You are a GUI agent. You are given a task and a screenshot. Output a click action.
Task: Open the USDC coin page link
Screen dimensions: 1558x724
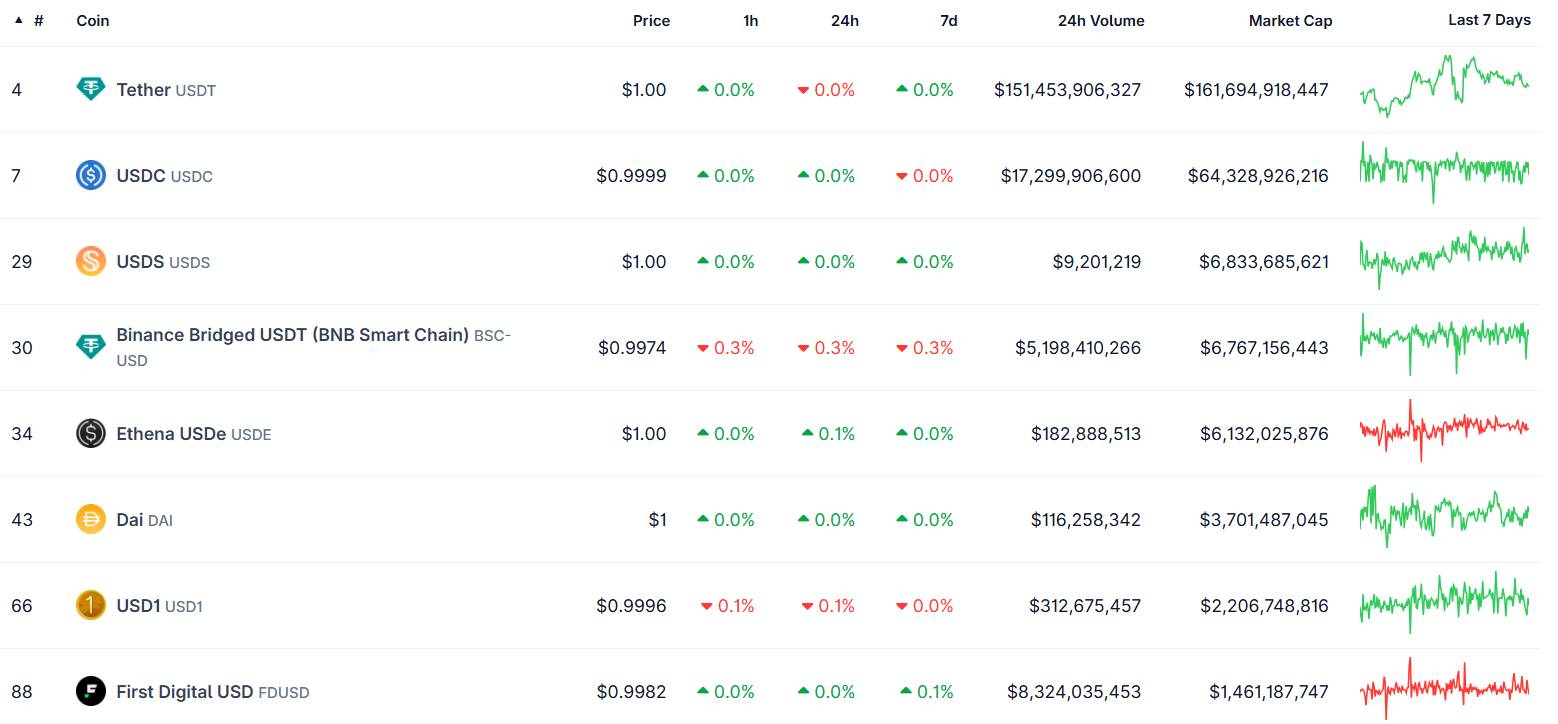(x=164, y=176)
